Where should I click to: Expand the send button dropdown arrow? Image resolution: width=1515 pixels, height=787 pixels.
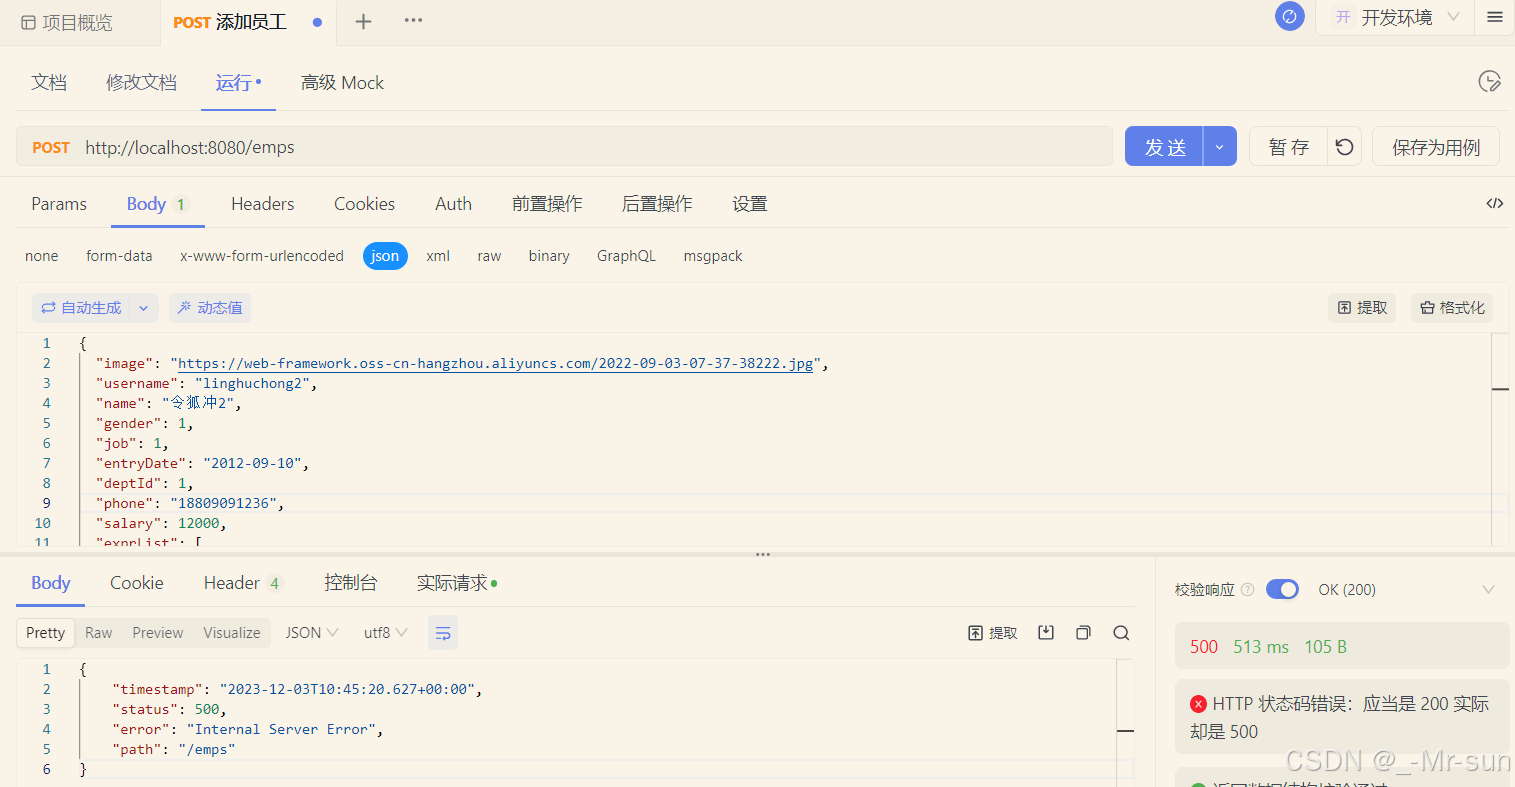point(1220,146)
